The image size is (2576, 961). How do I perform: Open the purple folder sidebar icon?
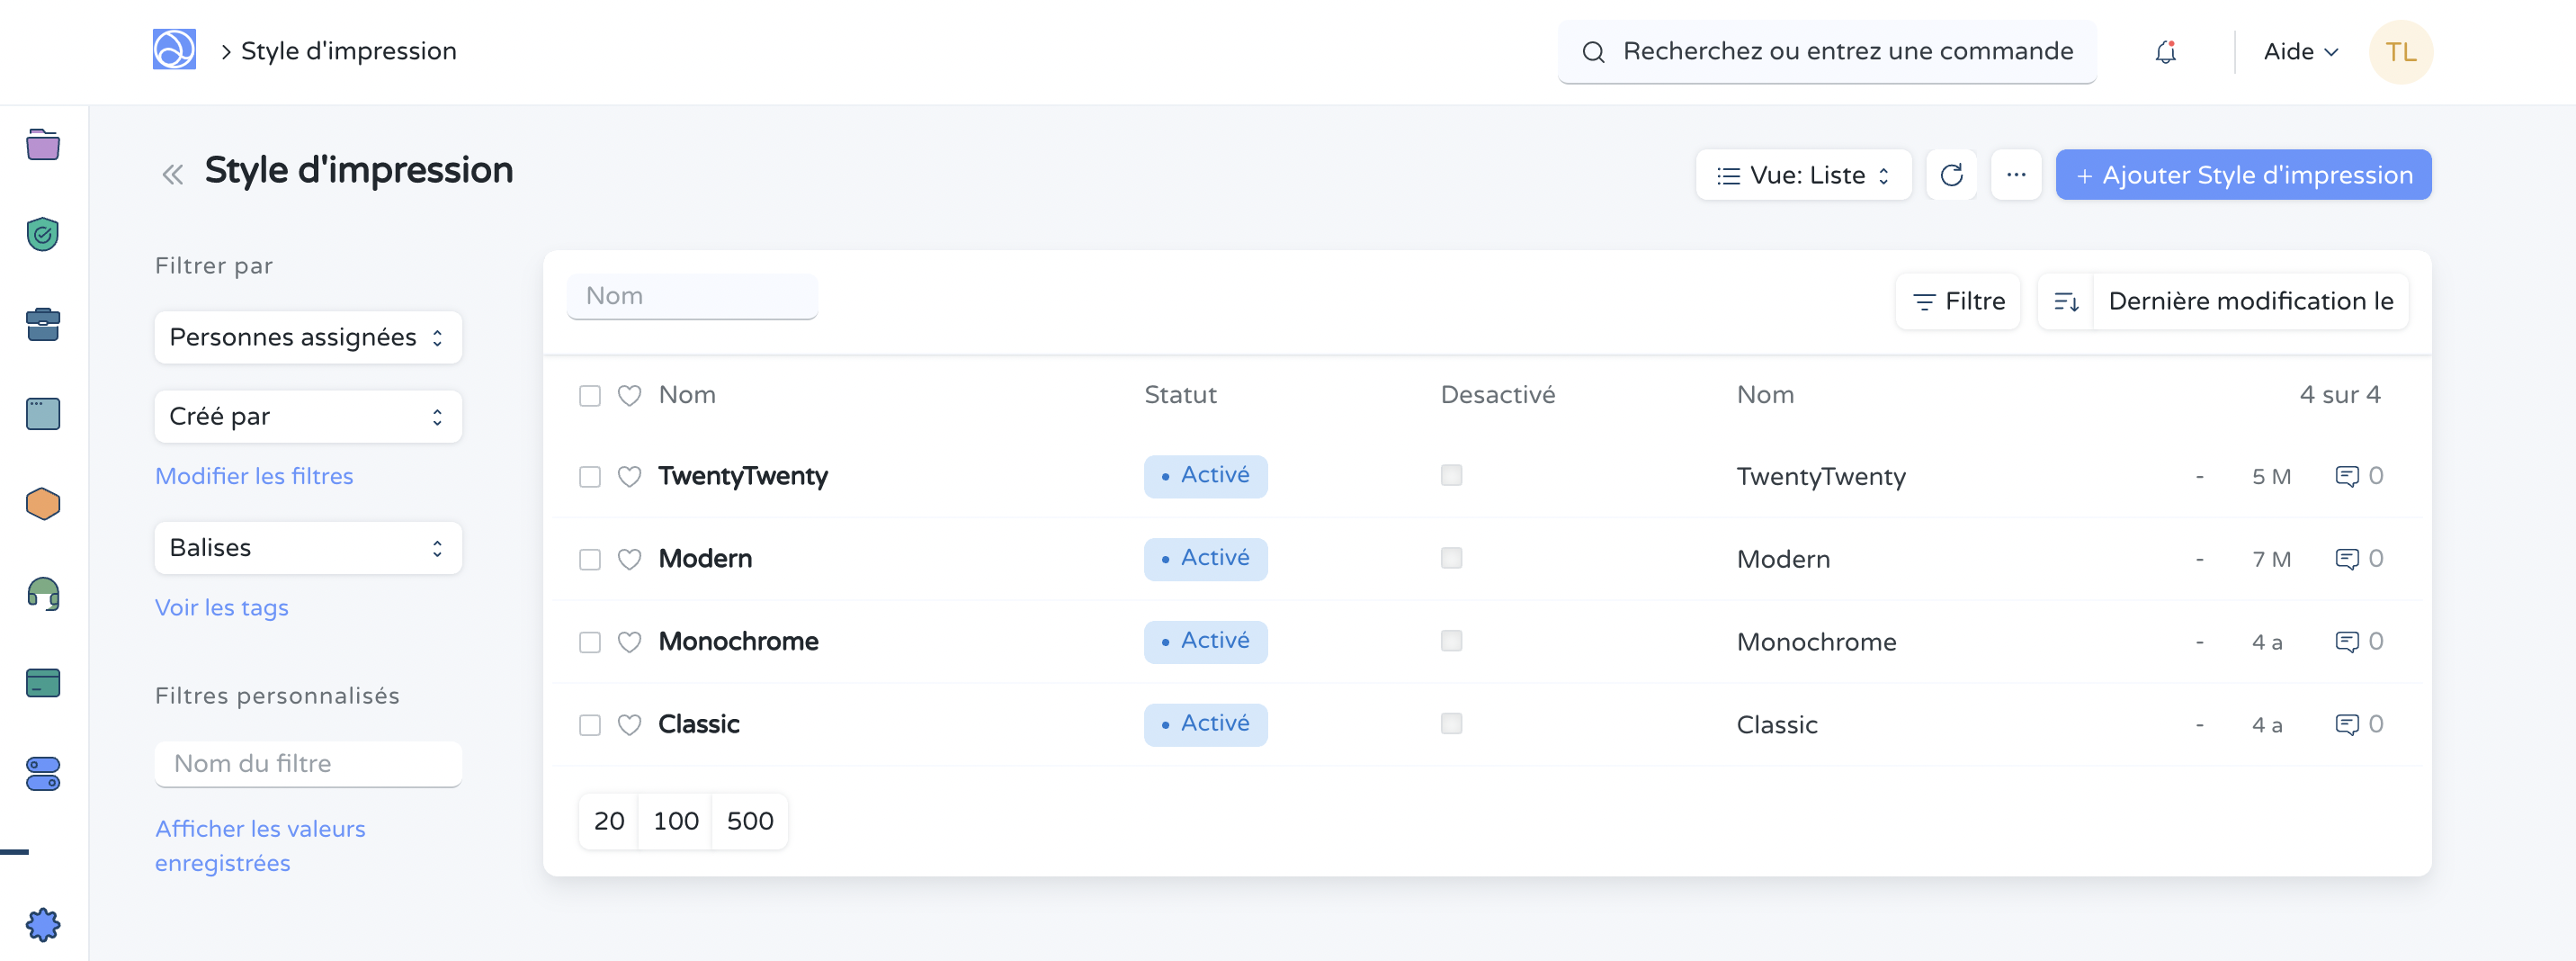(x=43, y=145)
